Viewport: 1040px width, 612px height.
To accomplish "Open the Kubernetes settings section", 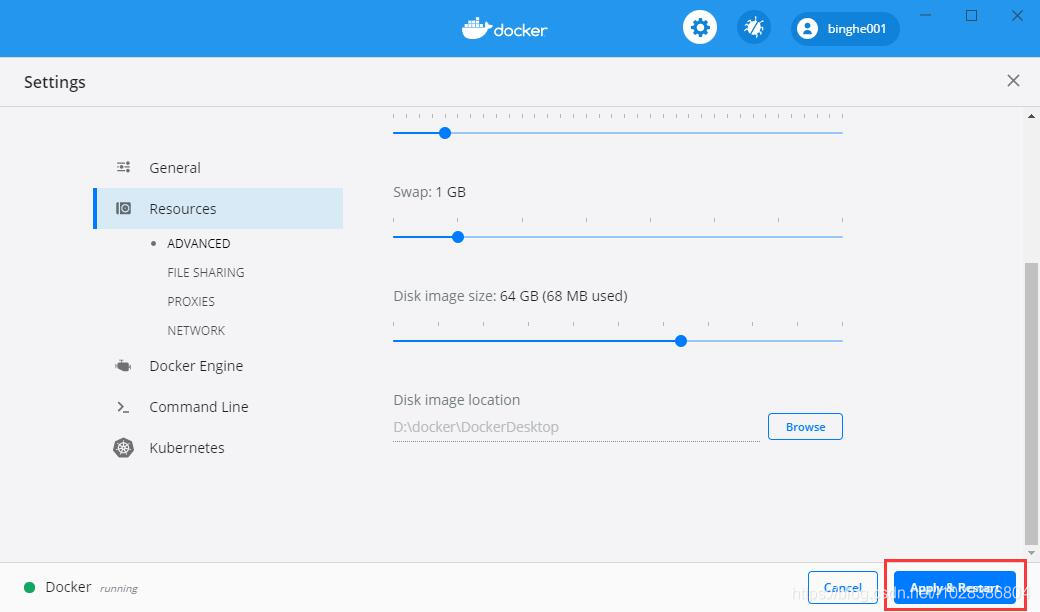I will point(186,448).
